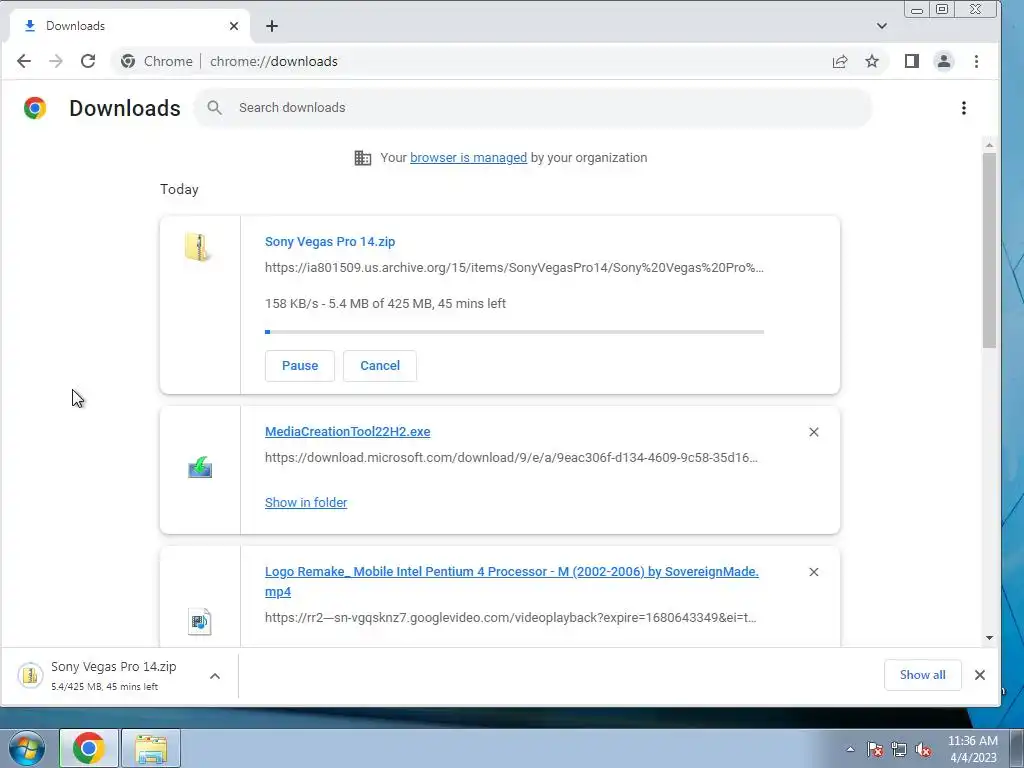Viewport: 1024px width, 768px height.
Task: Bookmark this tab with the star icon
Action: coord(872,61)
